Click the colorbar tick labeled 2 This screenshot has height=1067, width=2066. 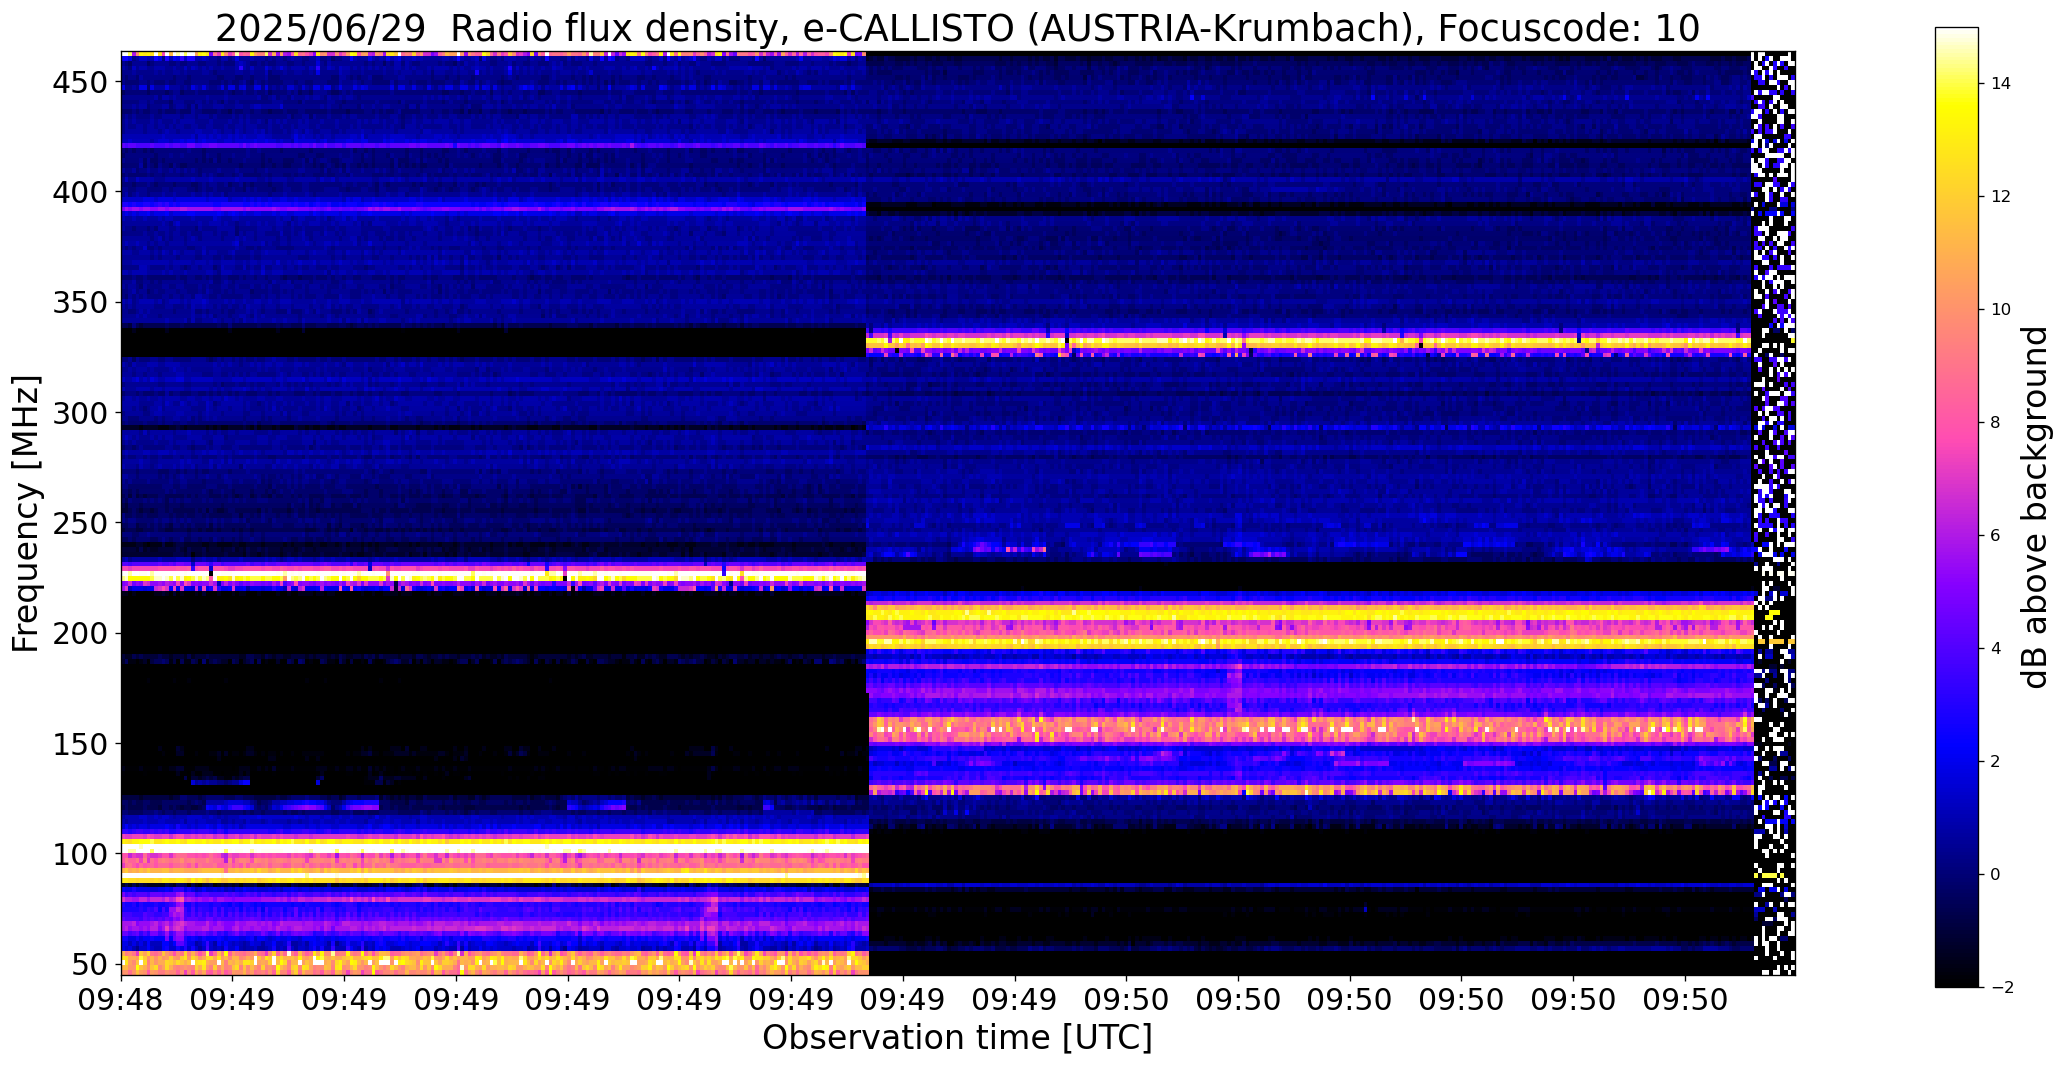point(1996,762)
